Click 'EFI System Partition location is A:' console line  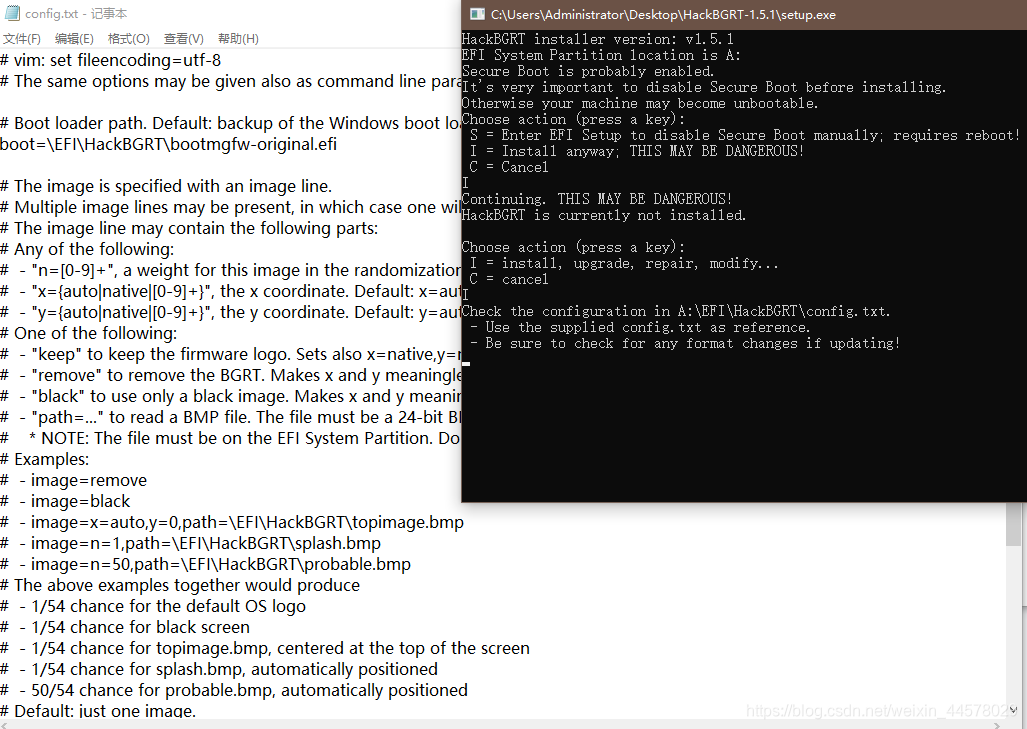[x=601, y=55]
